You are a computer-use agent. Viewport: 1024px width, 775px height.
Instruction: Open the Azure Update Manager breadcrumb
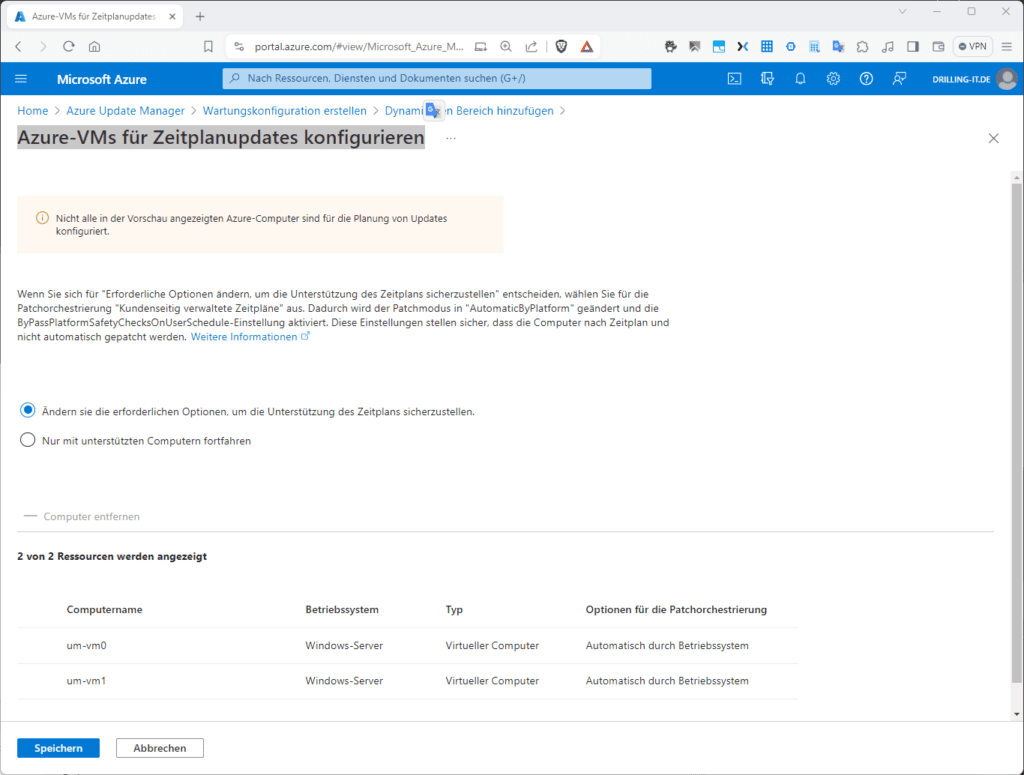pos(125,111)
